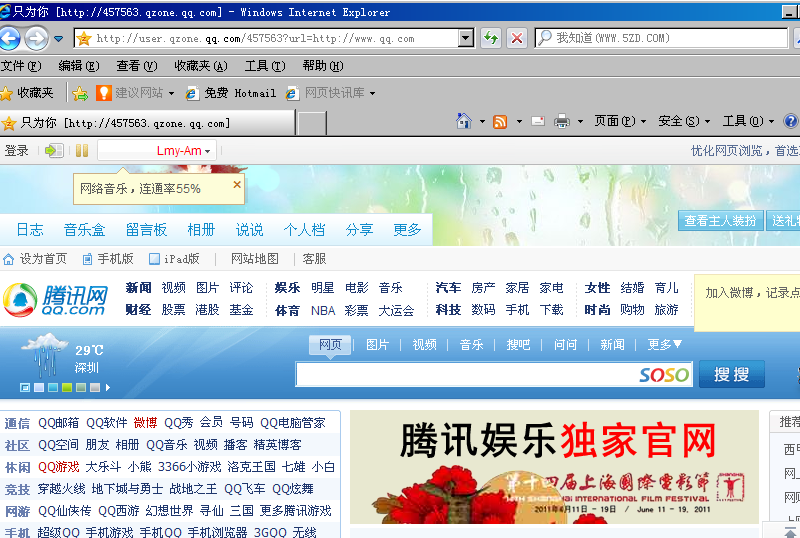Open the 工具(O) command menu
This screenshot has width=800, height=538.
pos(748,121)
